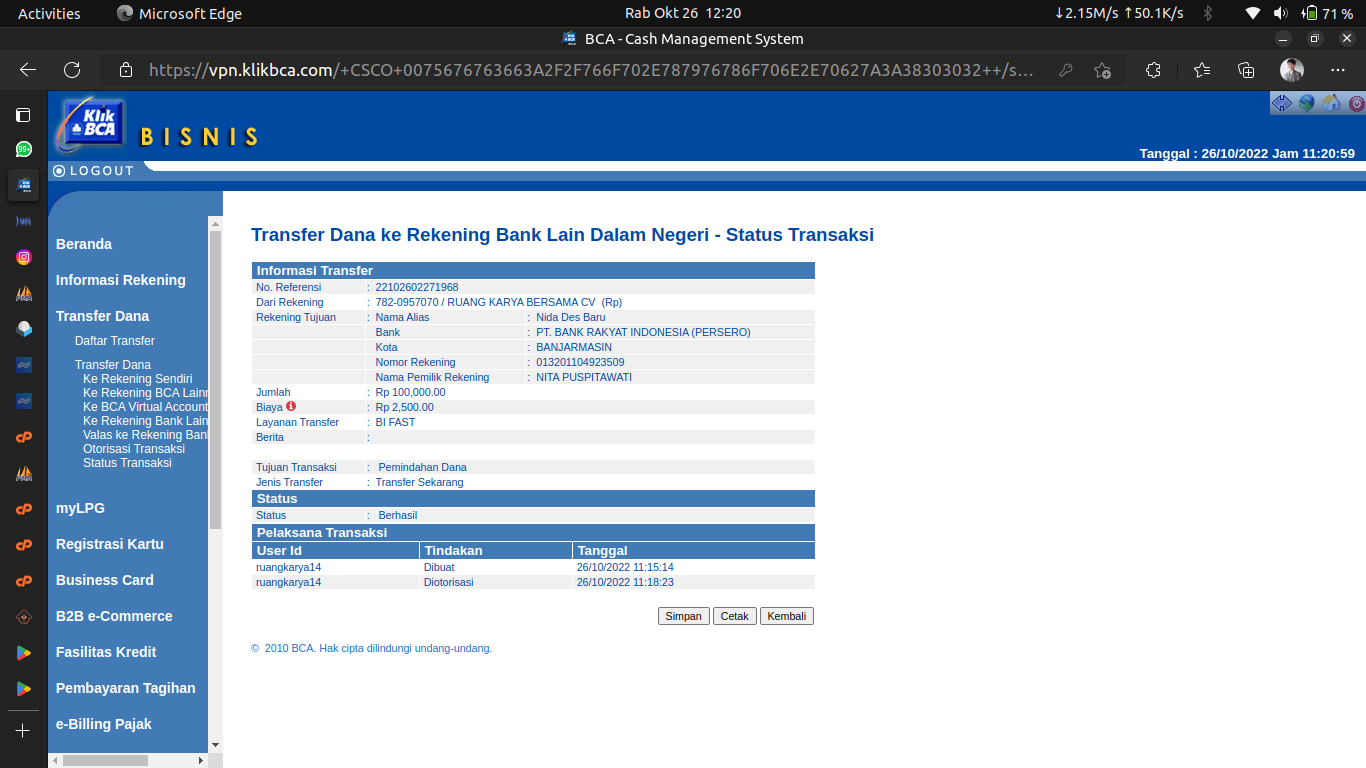The image size is (1366, 768).
Task: Open the Edge Collections icon
Action: pyautogui.click(x=1246, y=70)
